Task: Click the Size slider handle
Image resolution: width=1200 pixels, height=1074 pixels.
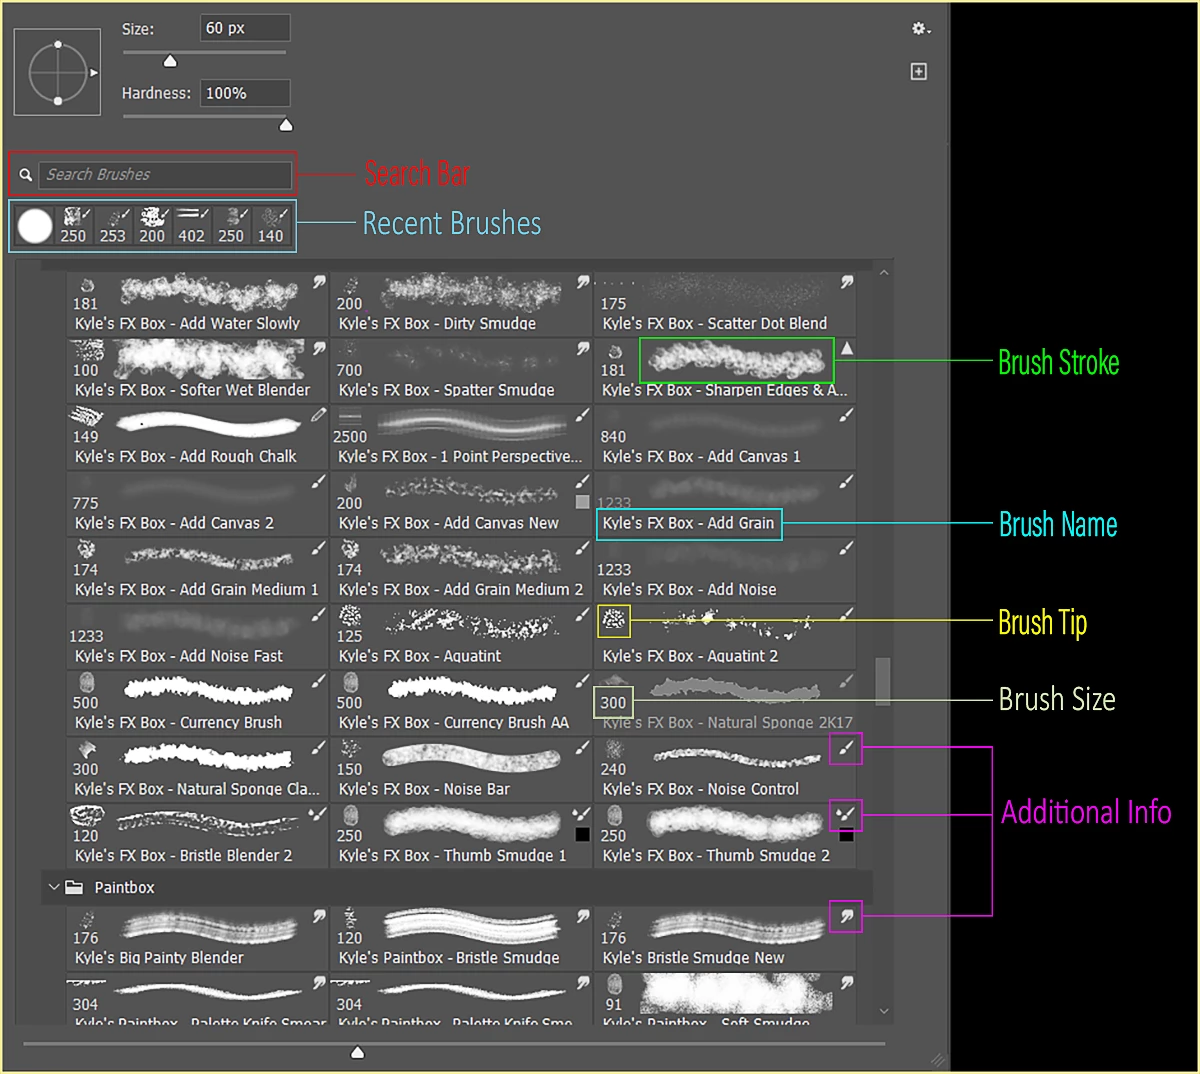Action: click(170, 61)
